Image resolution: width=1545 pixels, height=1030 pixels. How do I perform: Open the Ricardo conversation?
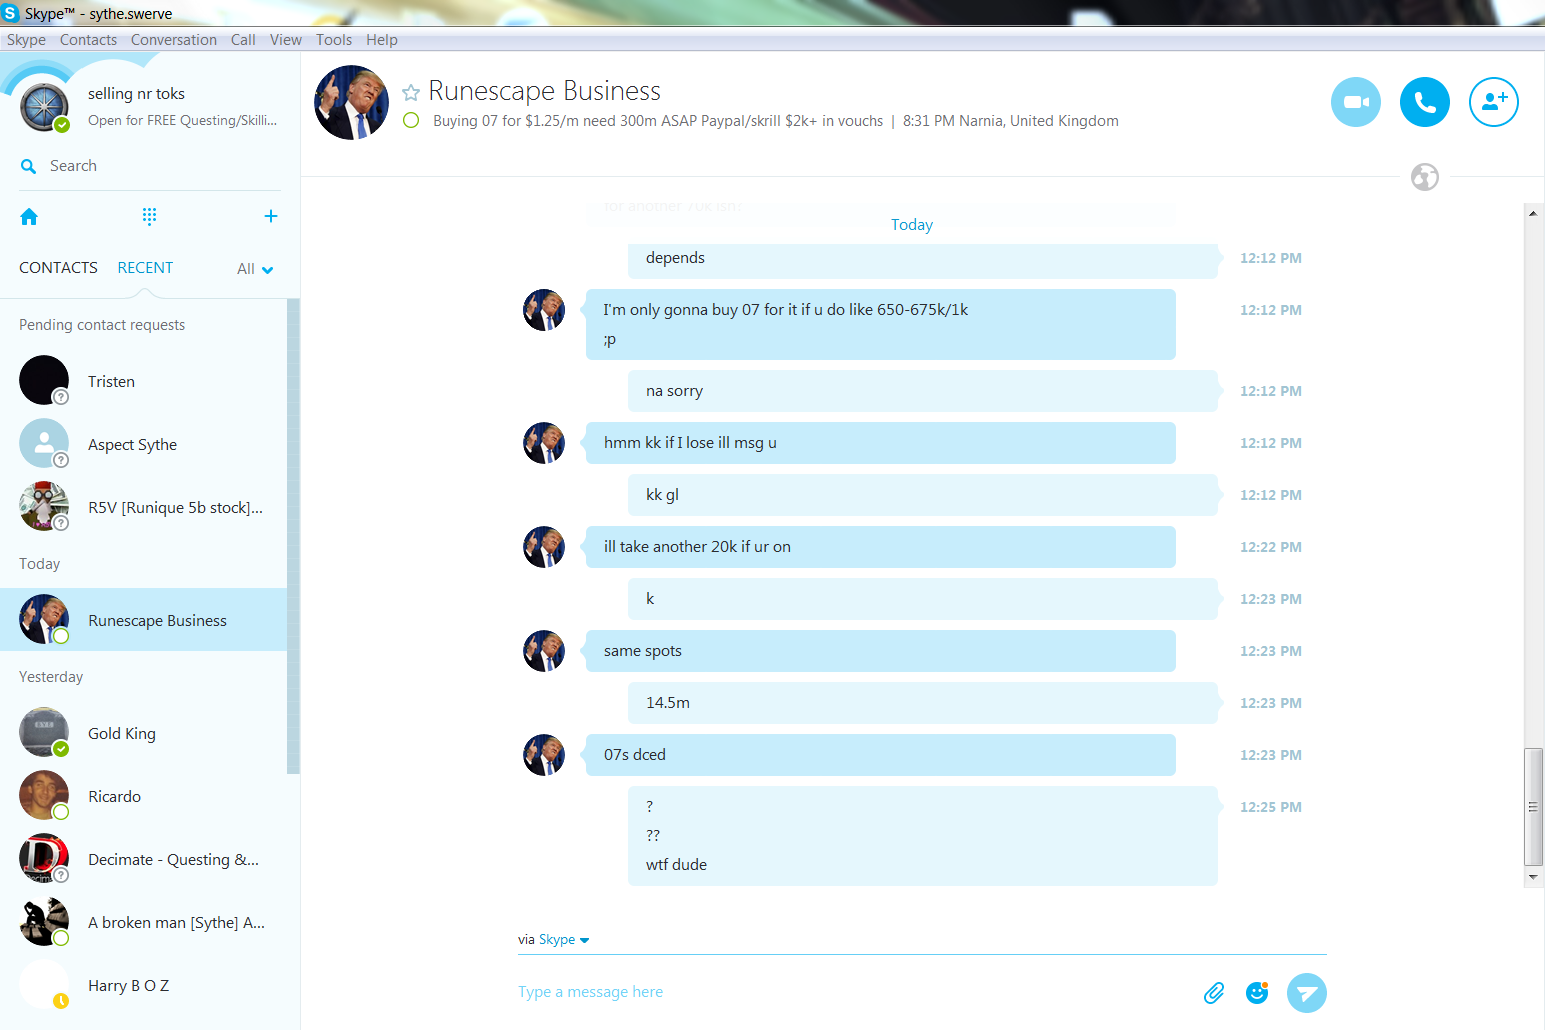pos(143,796)
